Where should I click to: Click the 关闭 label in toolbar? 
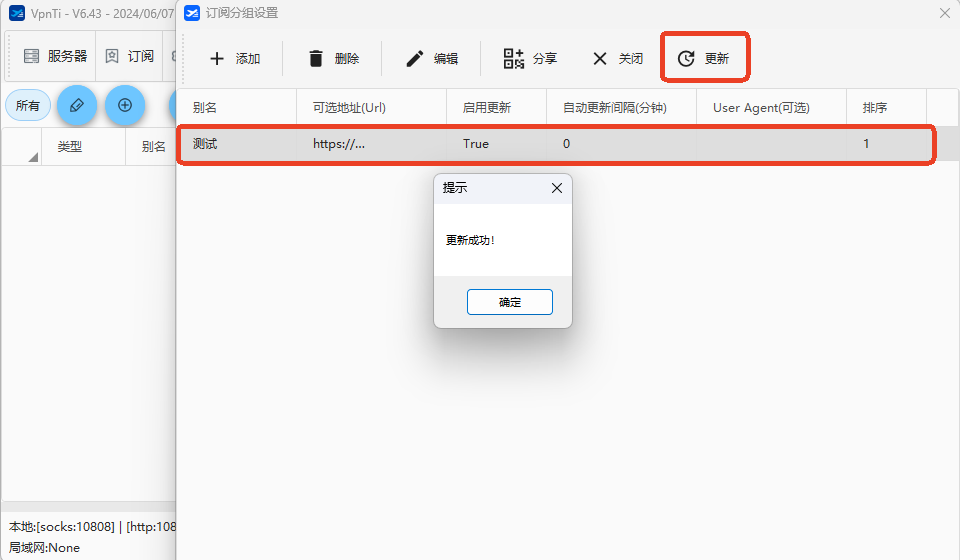coord(631,59)
